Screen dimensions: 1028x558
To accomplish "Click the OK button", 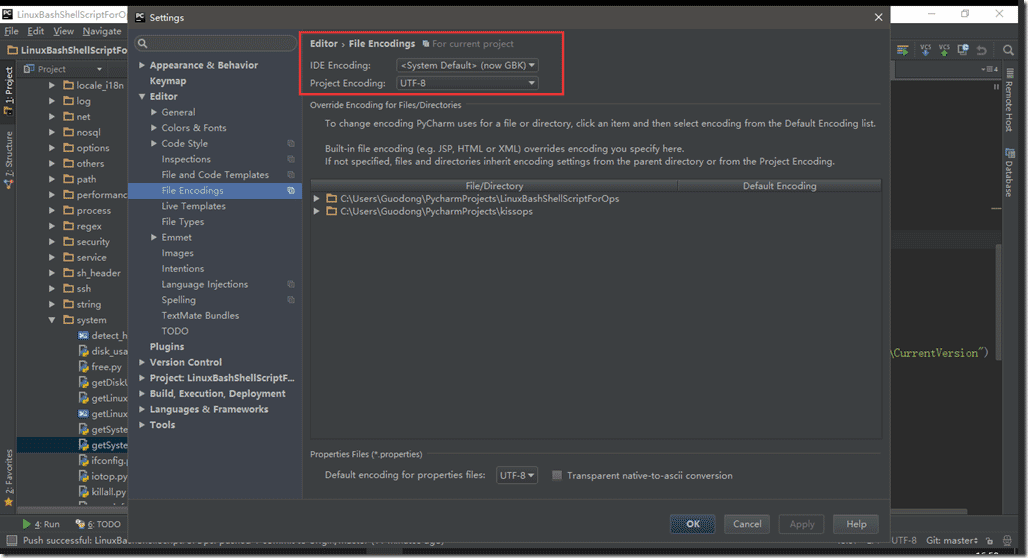I will point(692,524).
